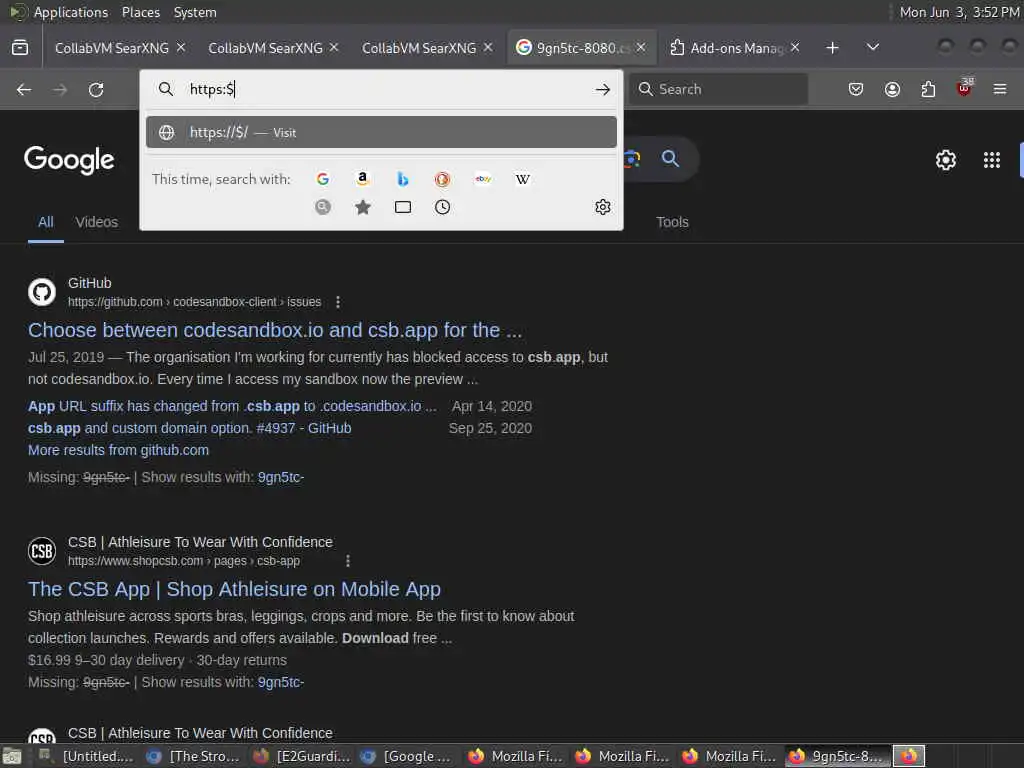
Task: Search in History clock icon
Action: coord(442,207)
